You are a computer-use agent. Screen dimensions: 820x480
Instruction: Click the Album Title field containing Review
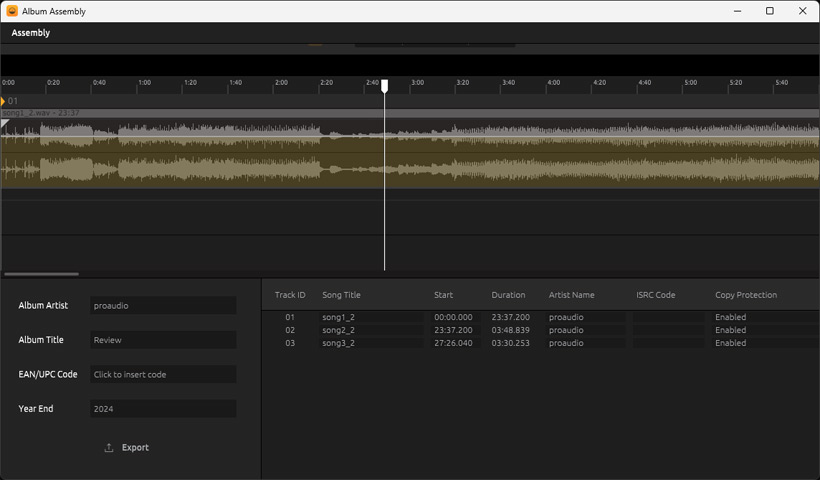pyautogui.click(x=163, y=340)
